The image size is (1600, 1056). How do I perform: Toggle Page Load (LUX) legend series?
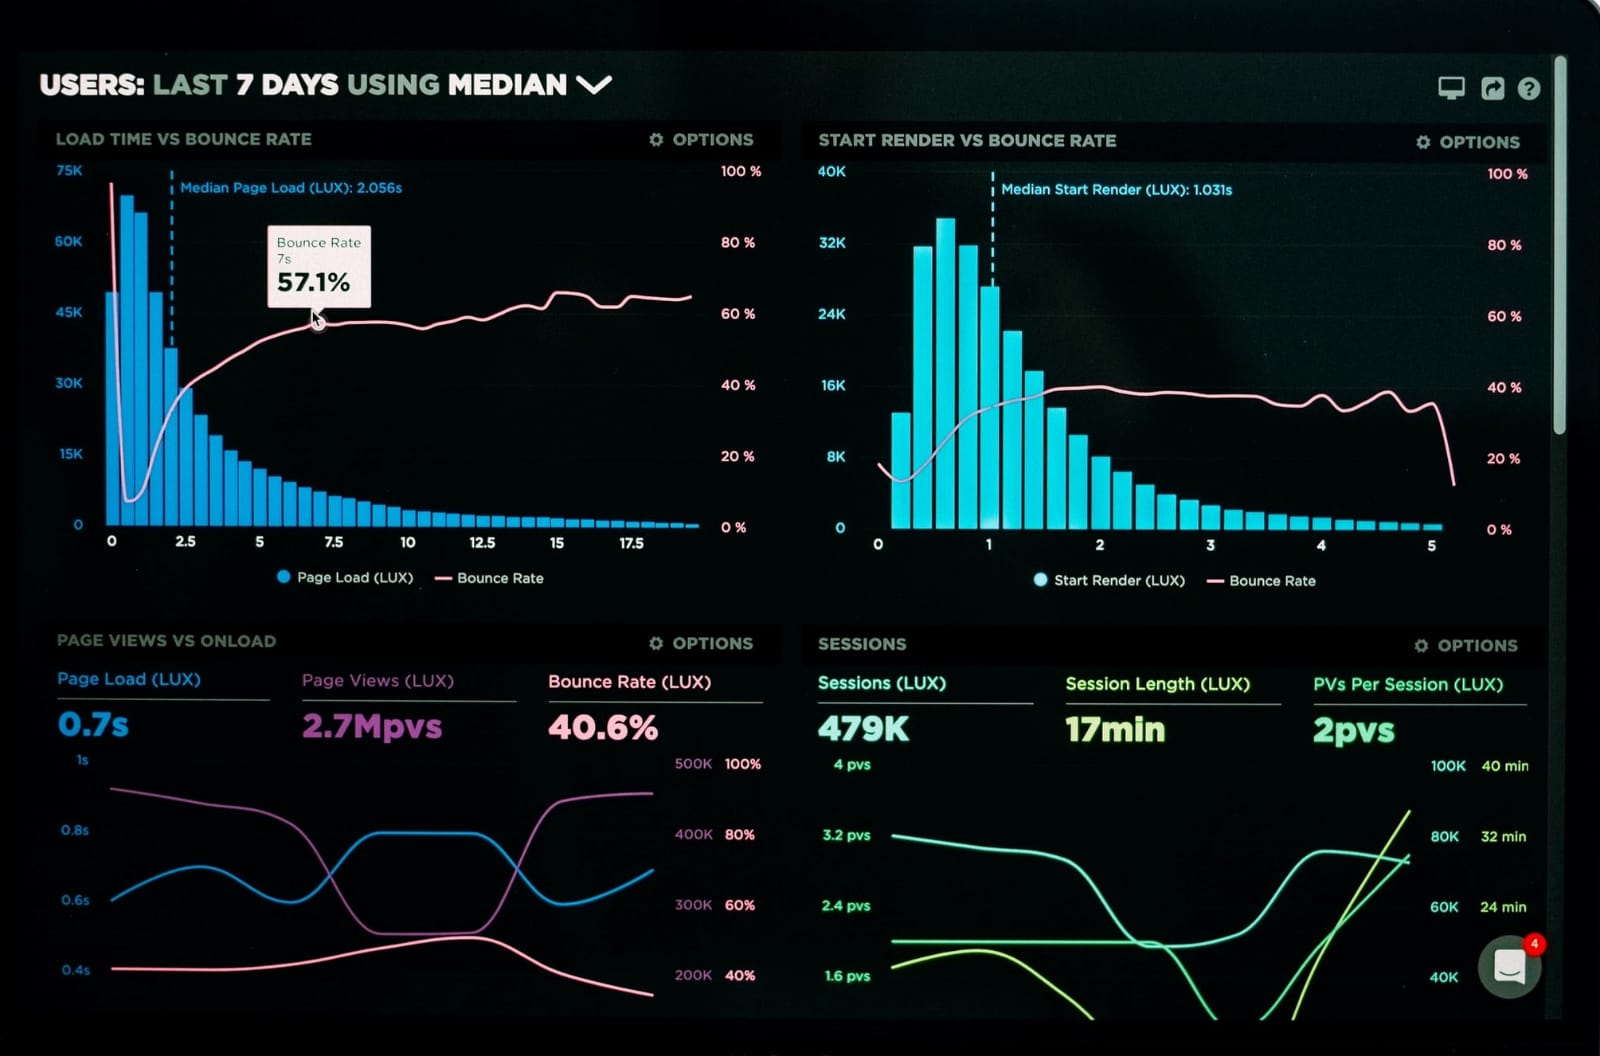pyautogui.click(x=345, y=577)
